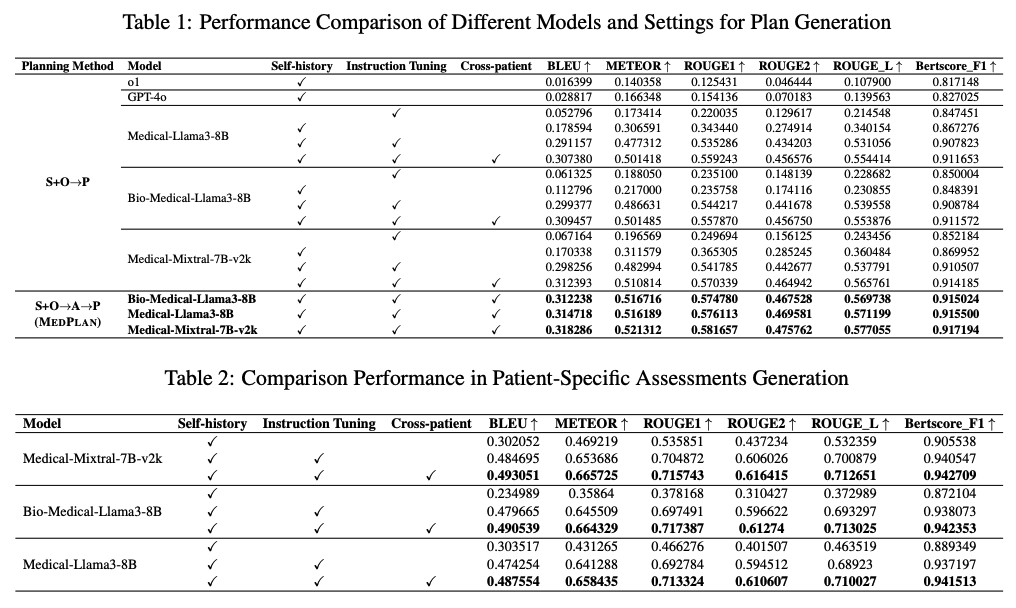The image size is (1016, 608).
Task: Click the BLEU value 0.016399
Action: coord(568,81)
